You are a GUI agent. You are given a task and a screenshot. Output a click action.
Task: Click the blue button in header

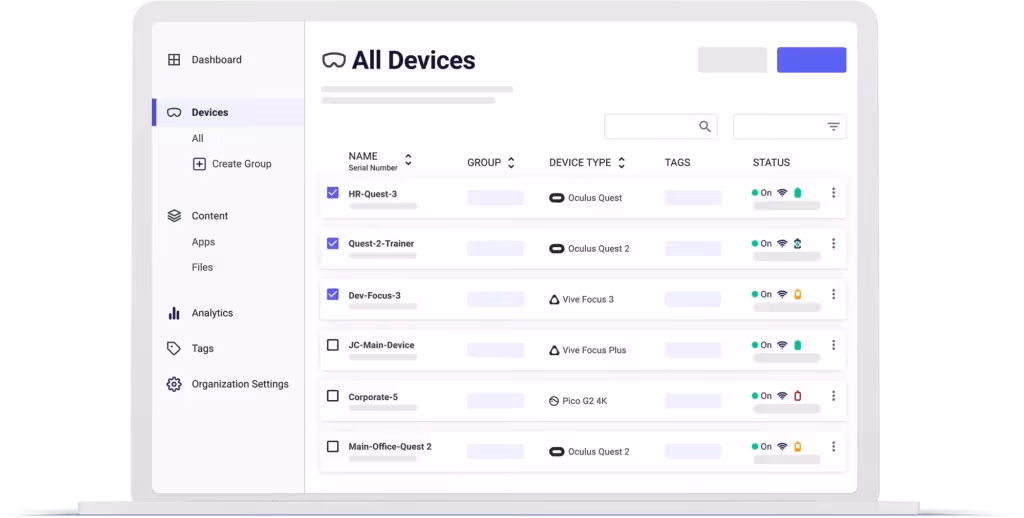[812, 59]
